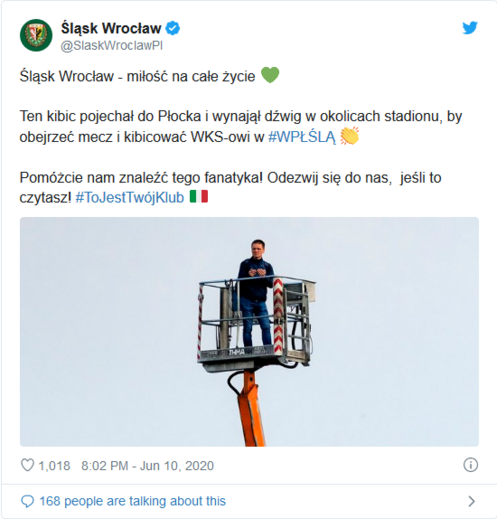The height and width of the screenshot is (519, 497).
Task: Click the blue verified badge
Action: click(x=173, y=28)
